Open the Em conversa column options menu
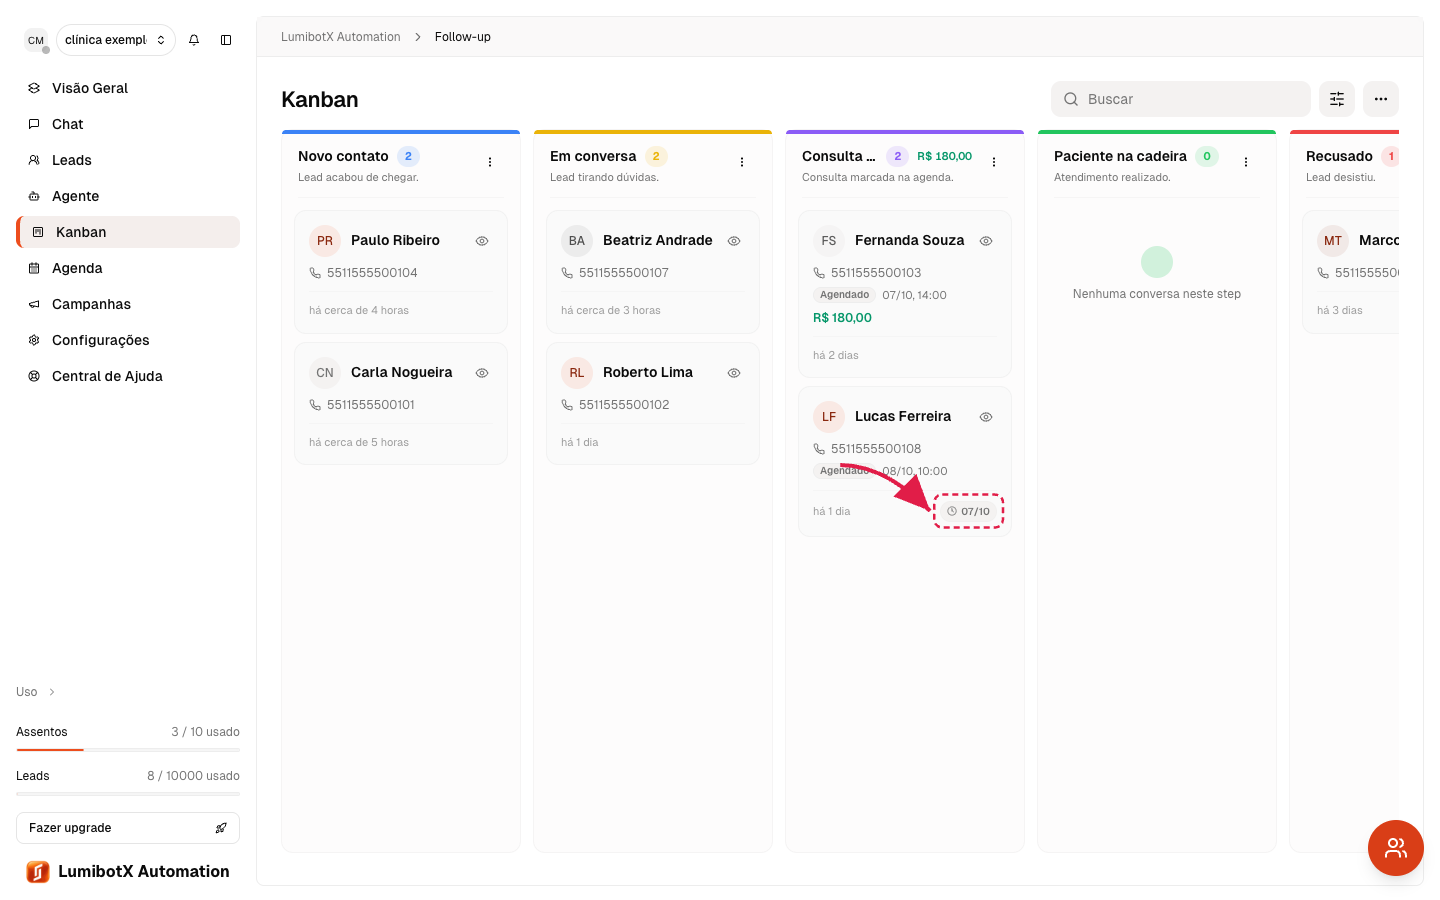The image size is (1440, 900). [x=742, y=162]
